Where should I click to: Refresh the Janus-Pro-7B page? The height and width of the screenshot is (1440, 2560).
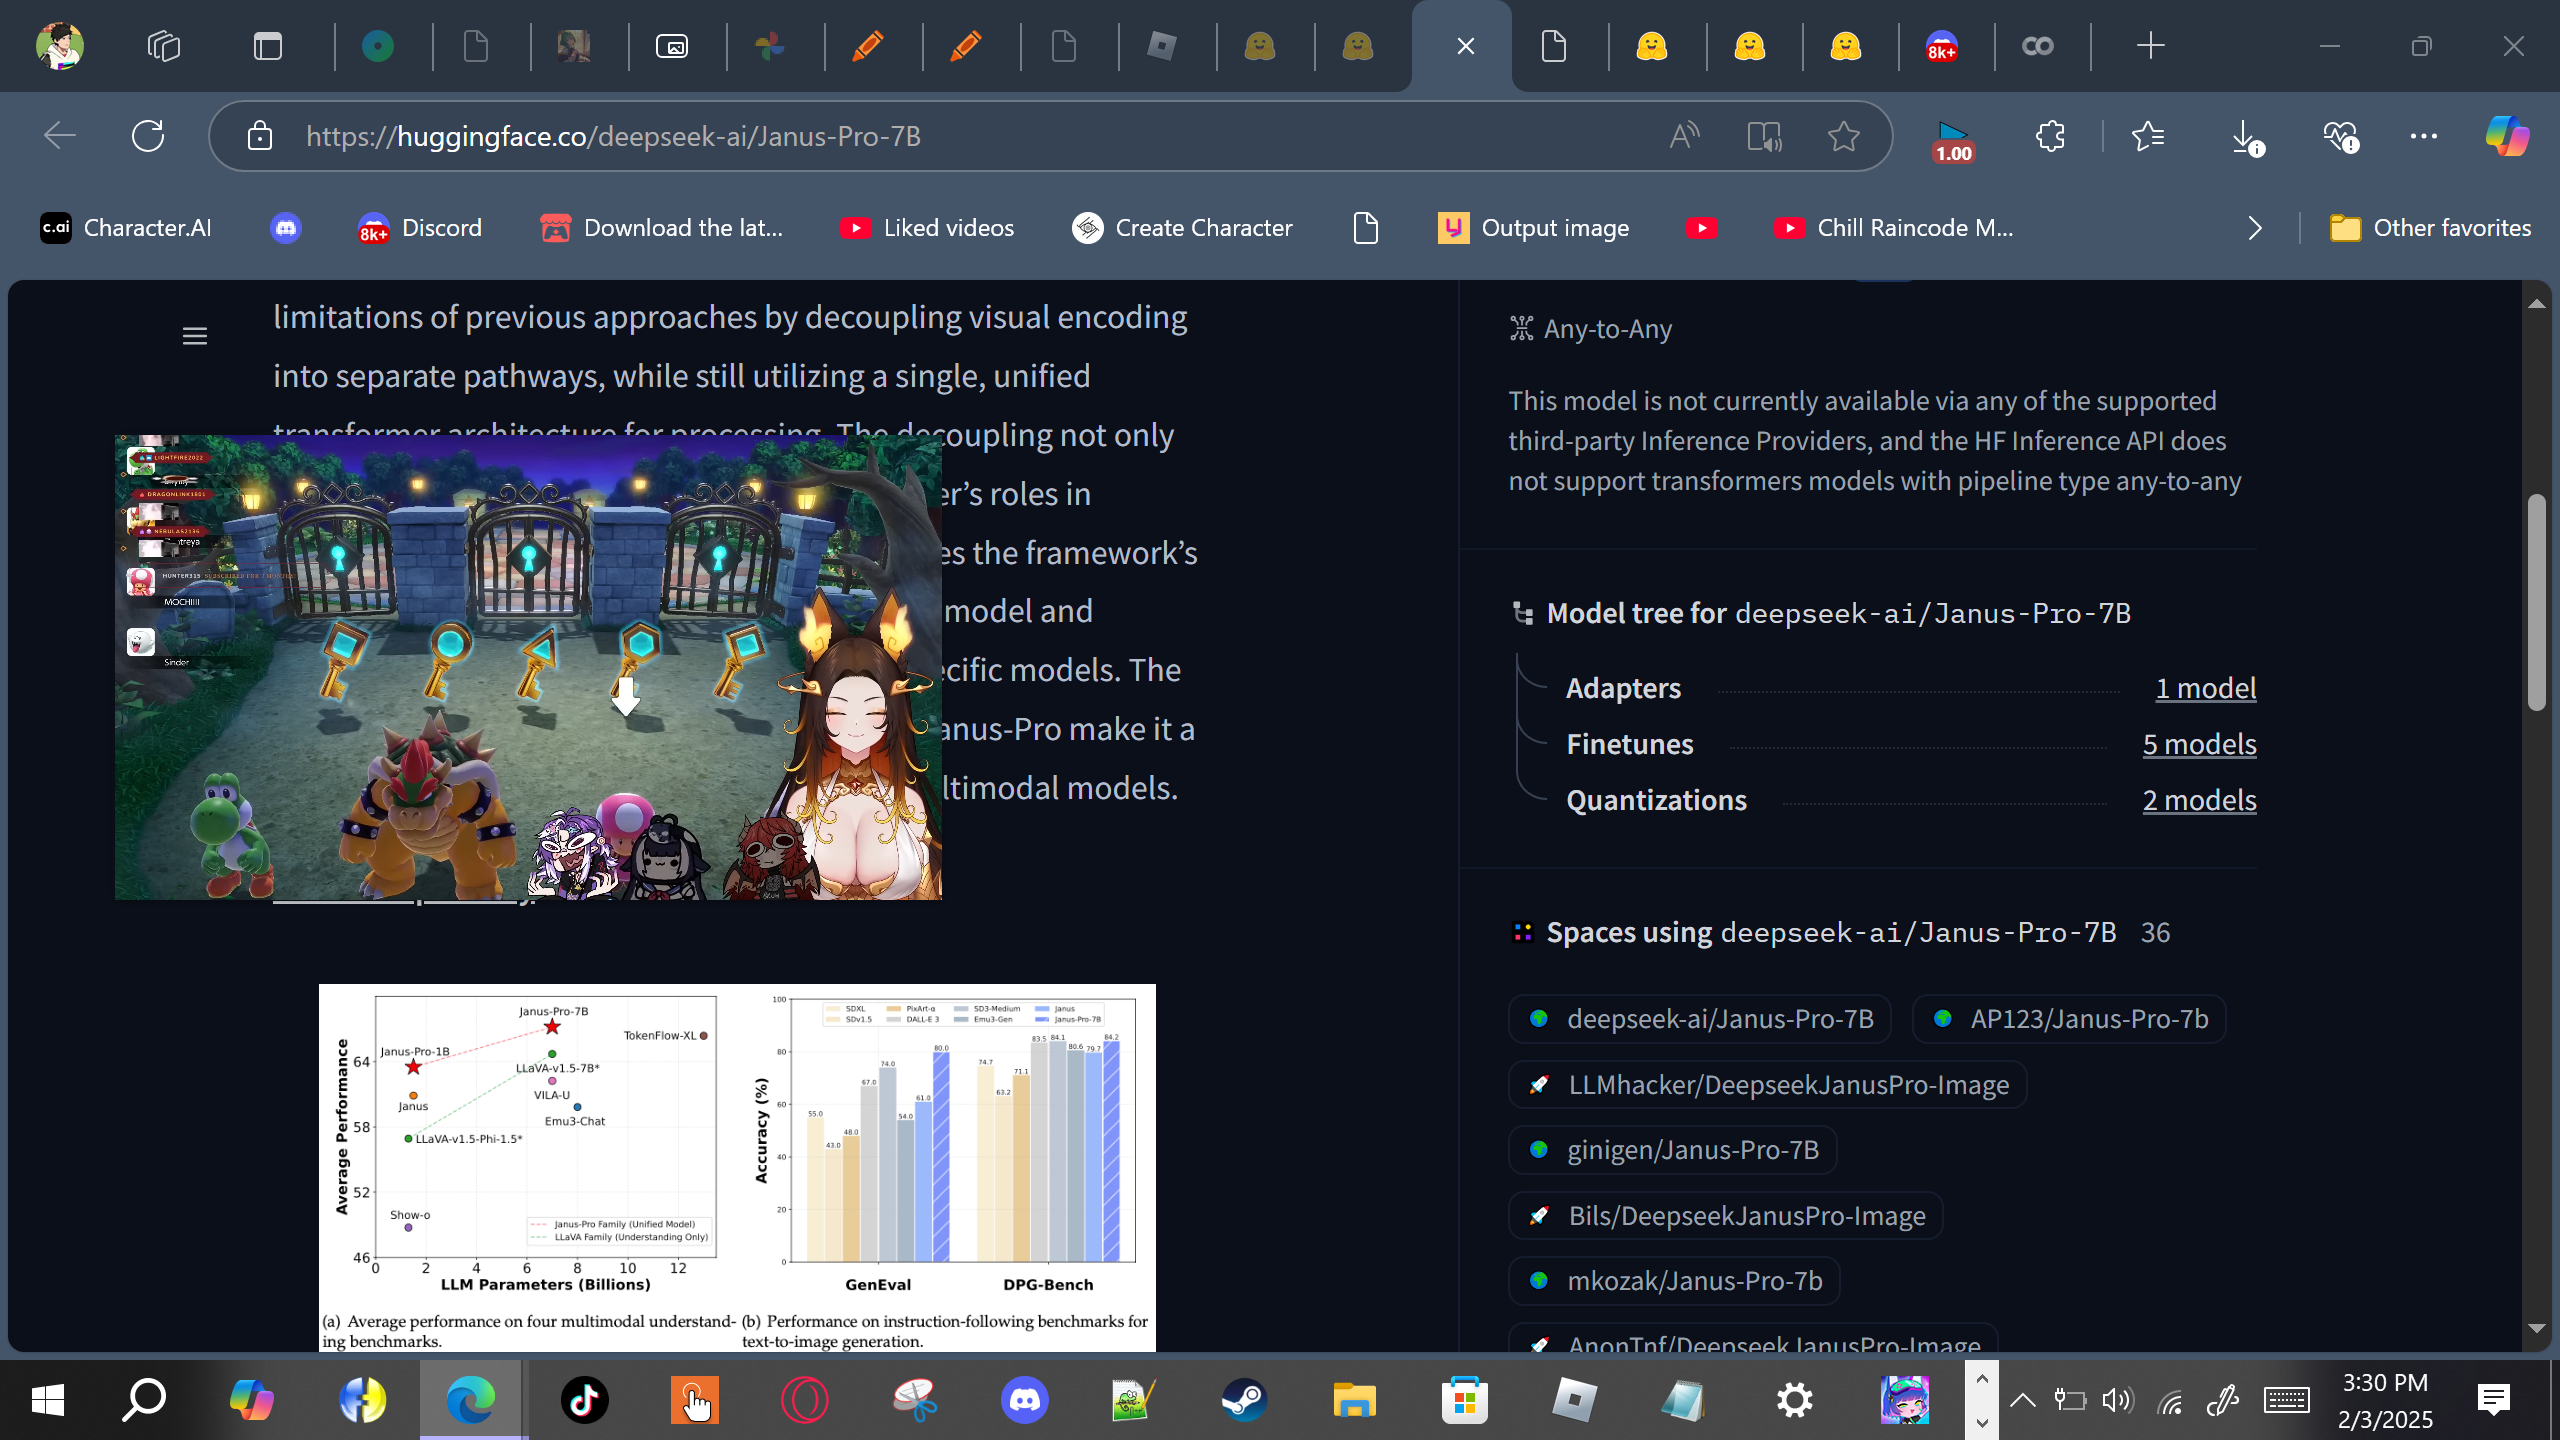point(148,136)
